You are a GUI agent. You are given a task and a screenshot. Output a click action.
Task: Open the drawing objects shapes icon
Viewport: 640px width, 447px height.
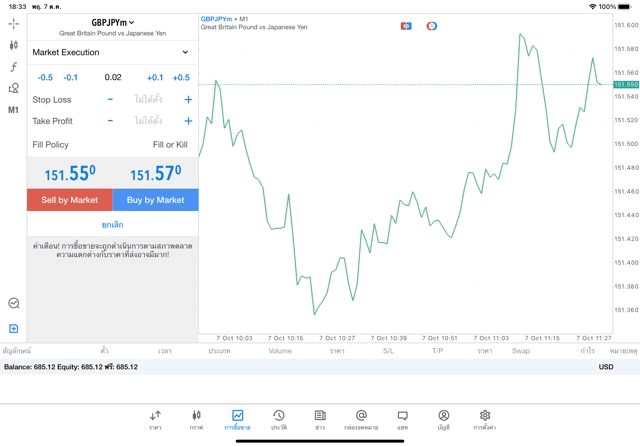14,88
